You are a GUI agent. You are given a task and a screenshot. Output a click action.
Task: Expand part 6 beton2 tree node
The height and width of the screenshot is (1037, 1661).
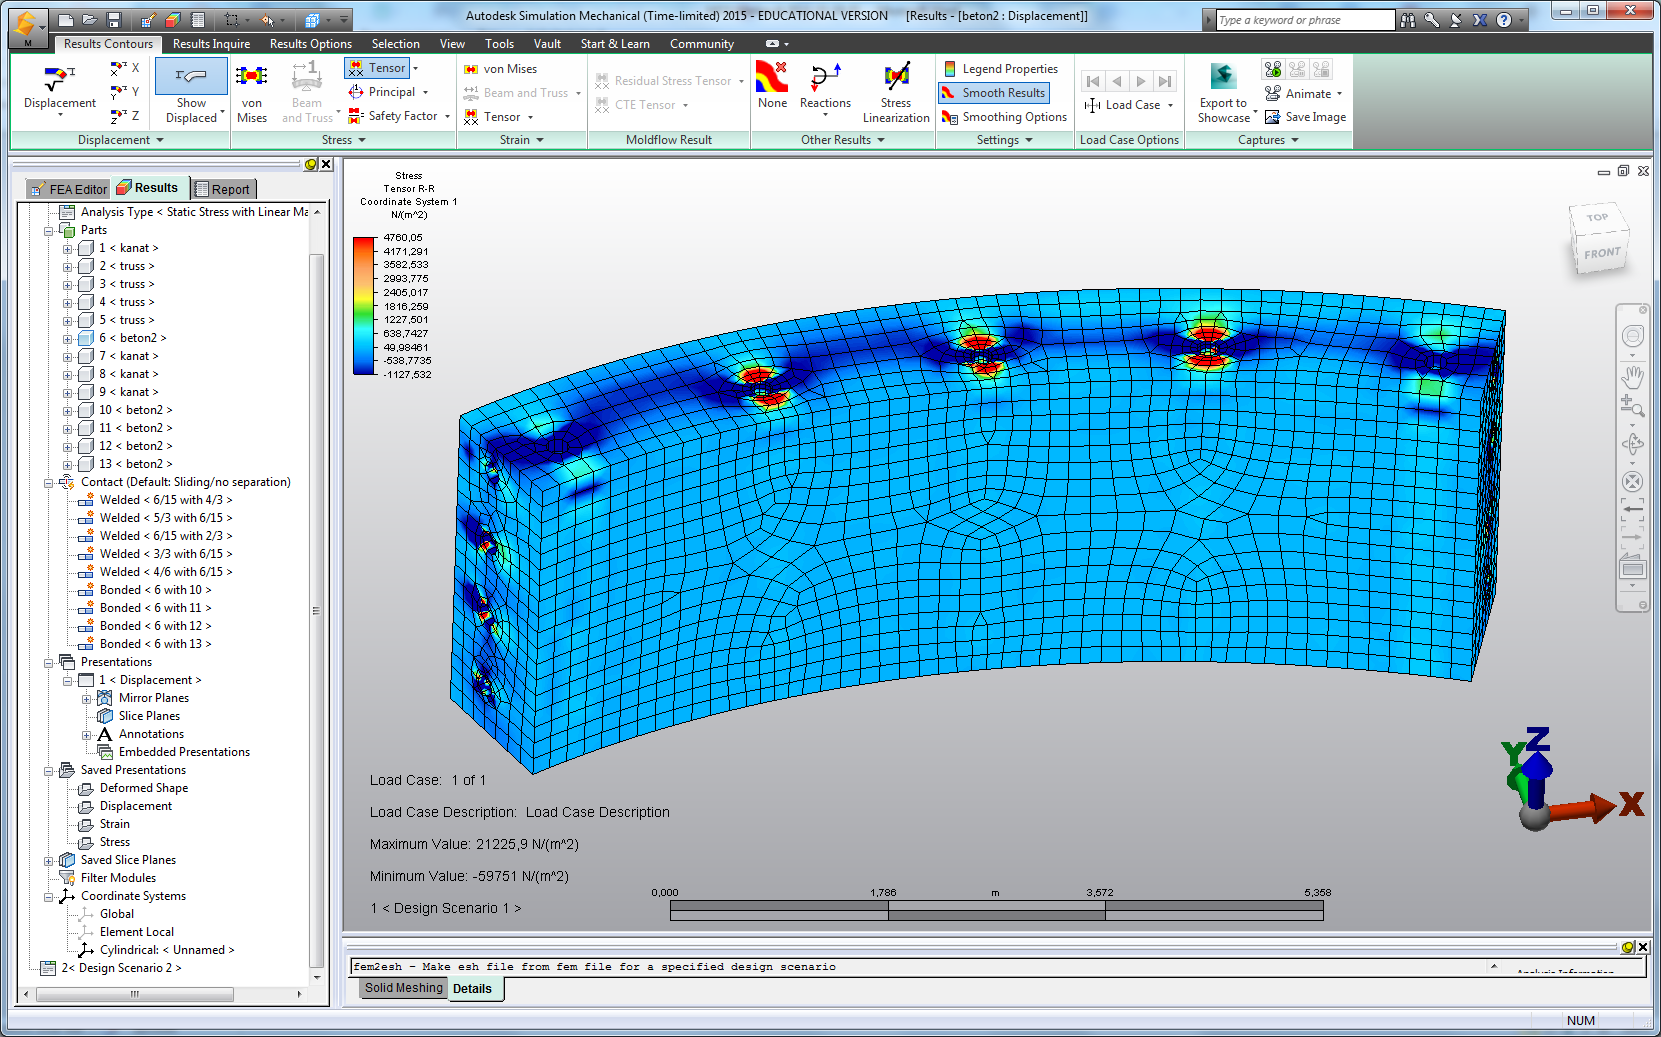[x=68, y=339]
